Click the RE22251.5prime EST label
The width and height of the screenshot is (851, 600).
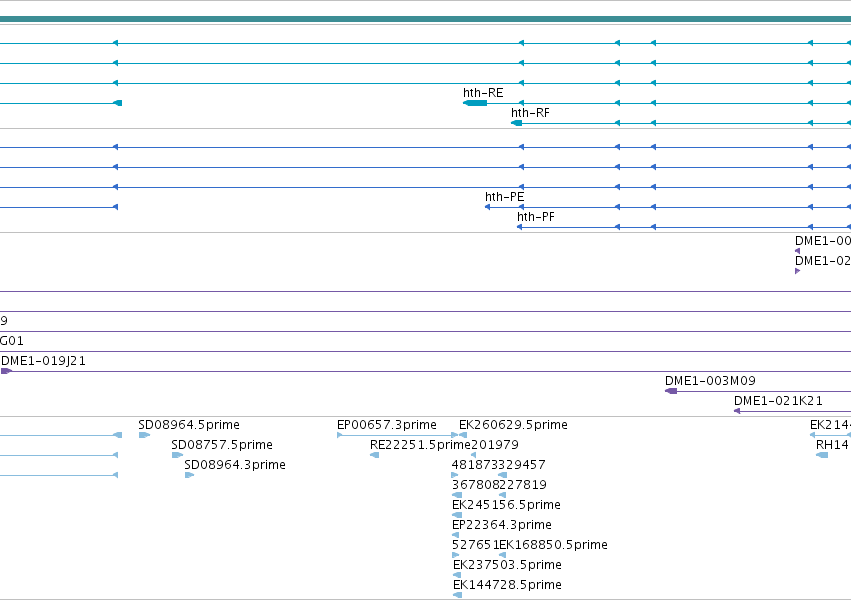420,445
